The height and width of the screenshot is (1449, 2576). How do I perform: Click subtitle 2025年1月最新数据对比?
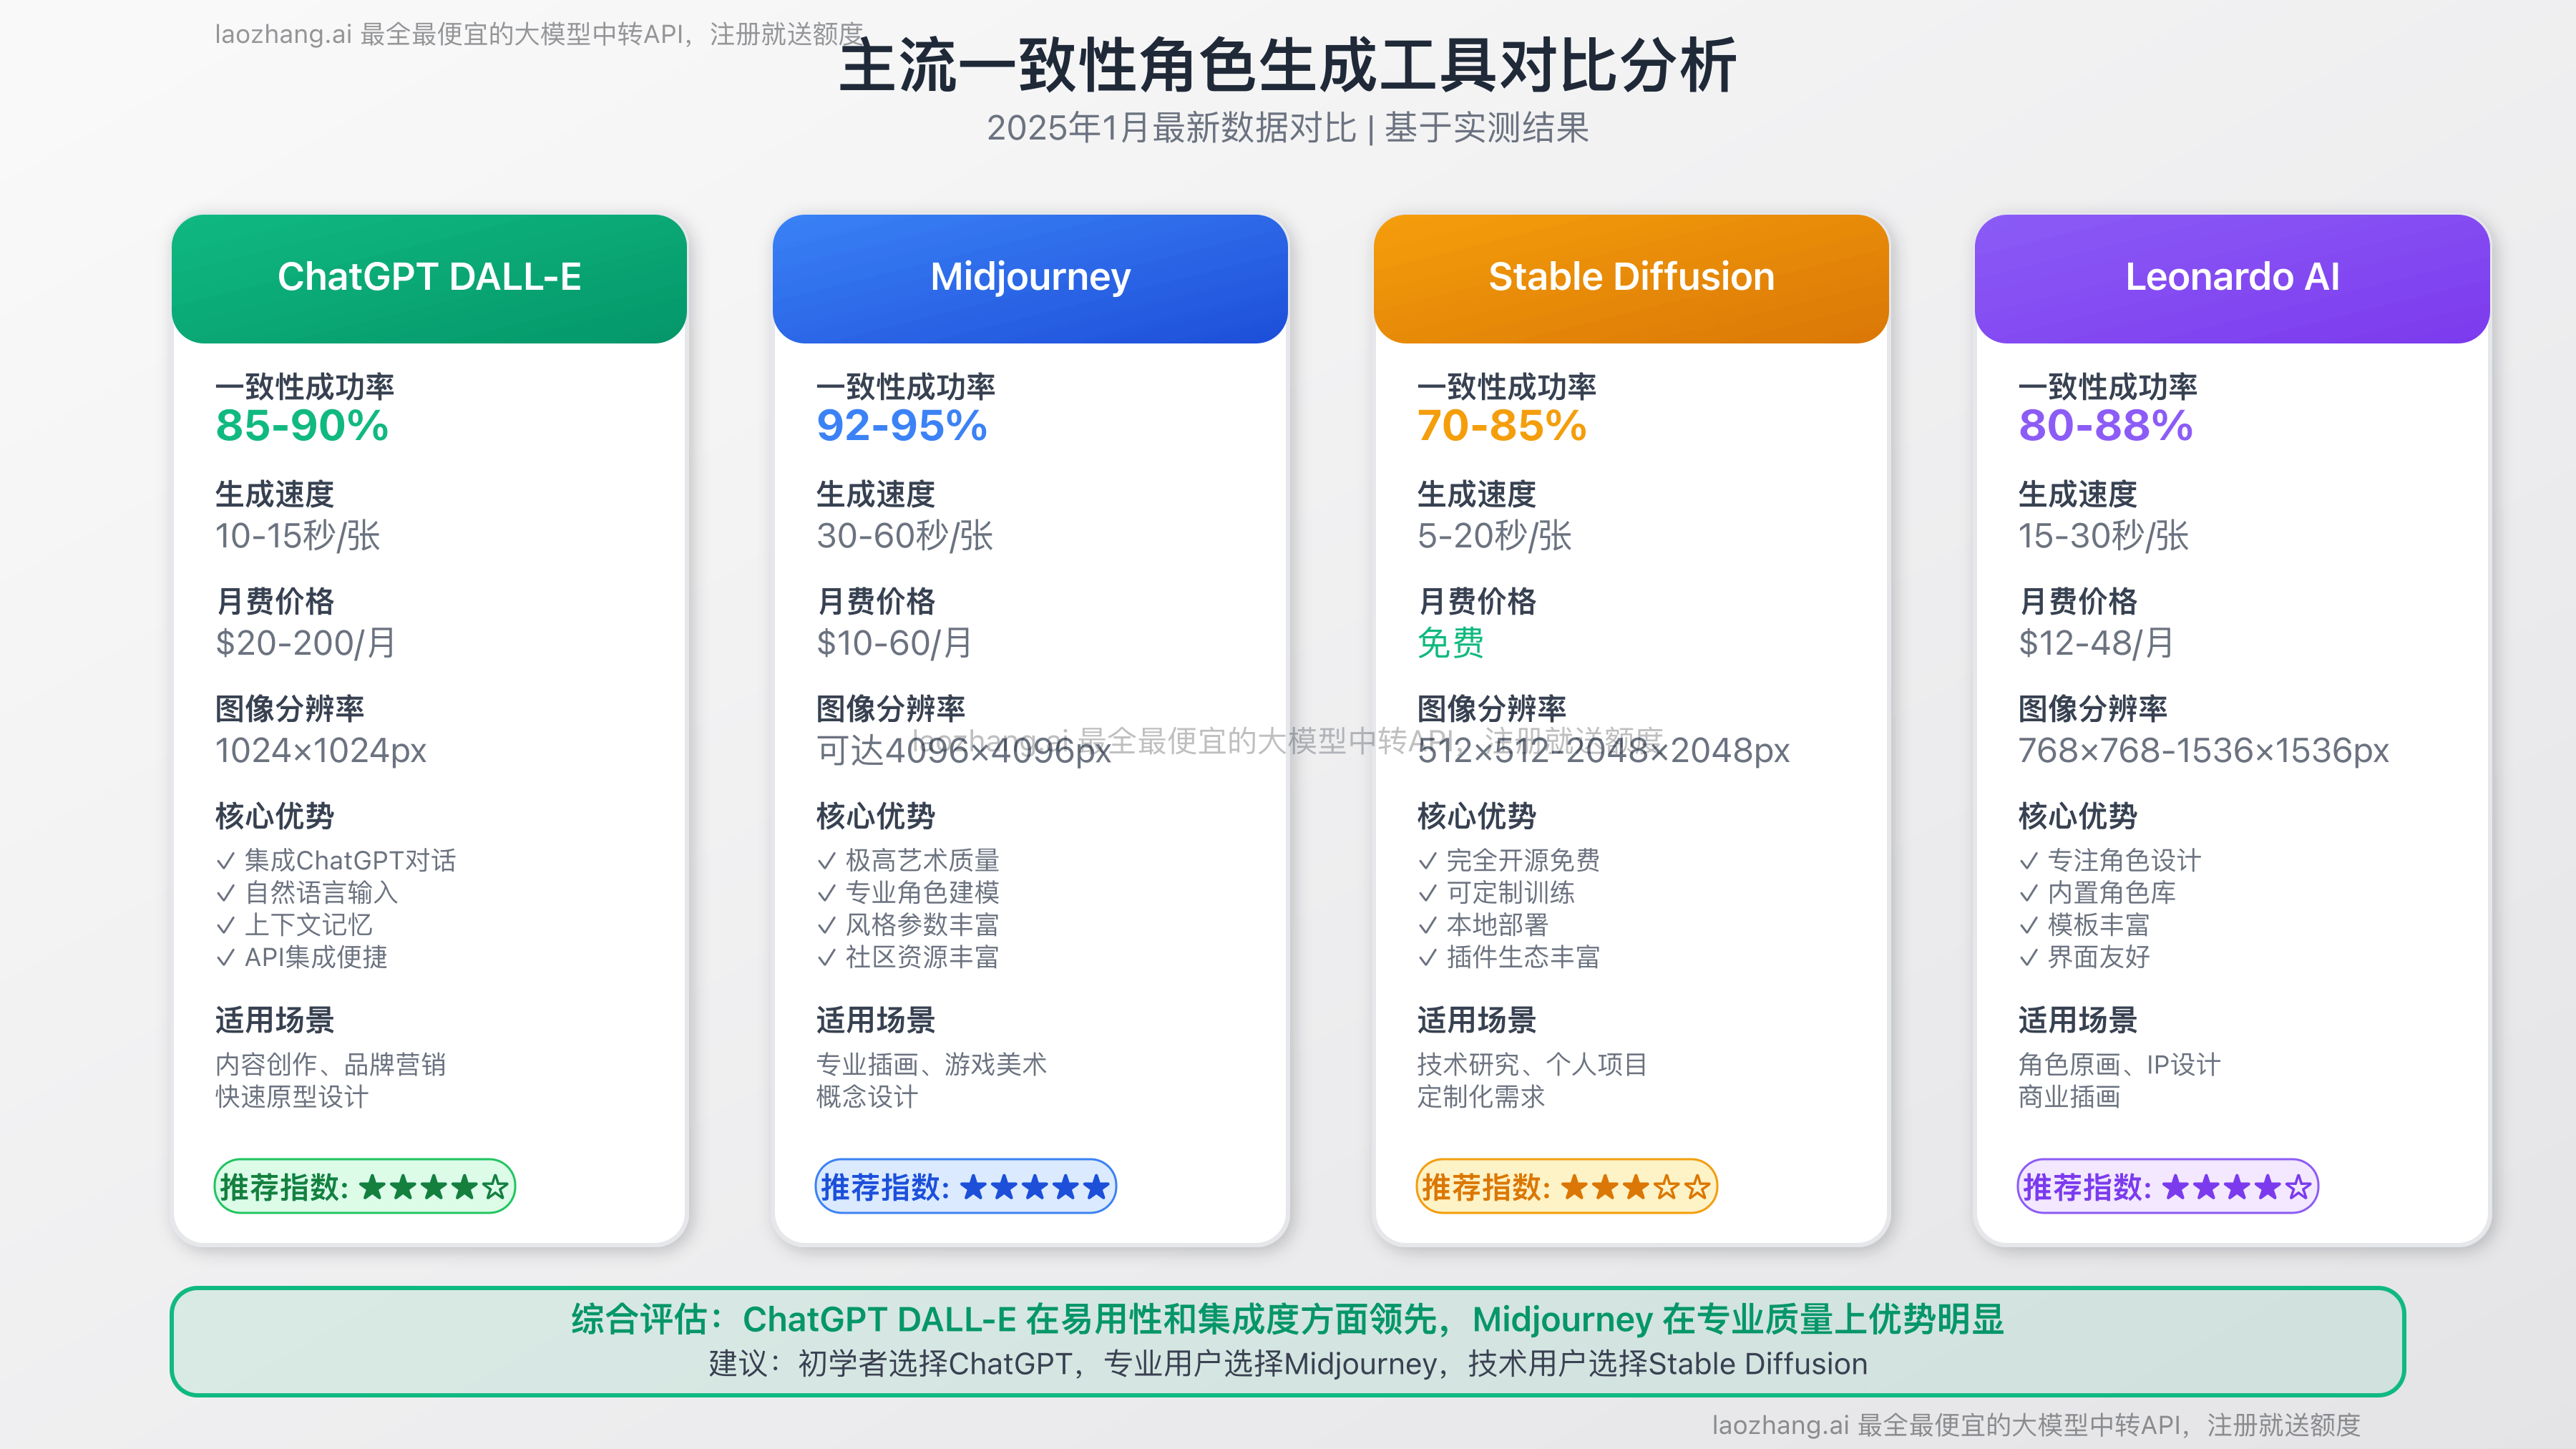tap(1171, 128)
